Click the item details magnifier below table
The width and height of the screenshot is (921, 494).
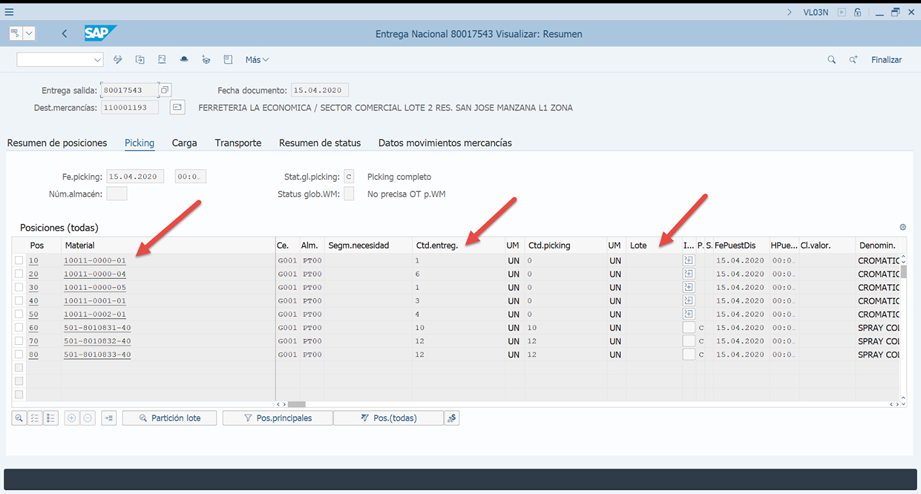[x=19, y=418]
